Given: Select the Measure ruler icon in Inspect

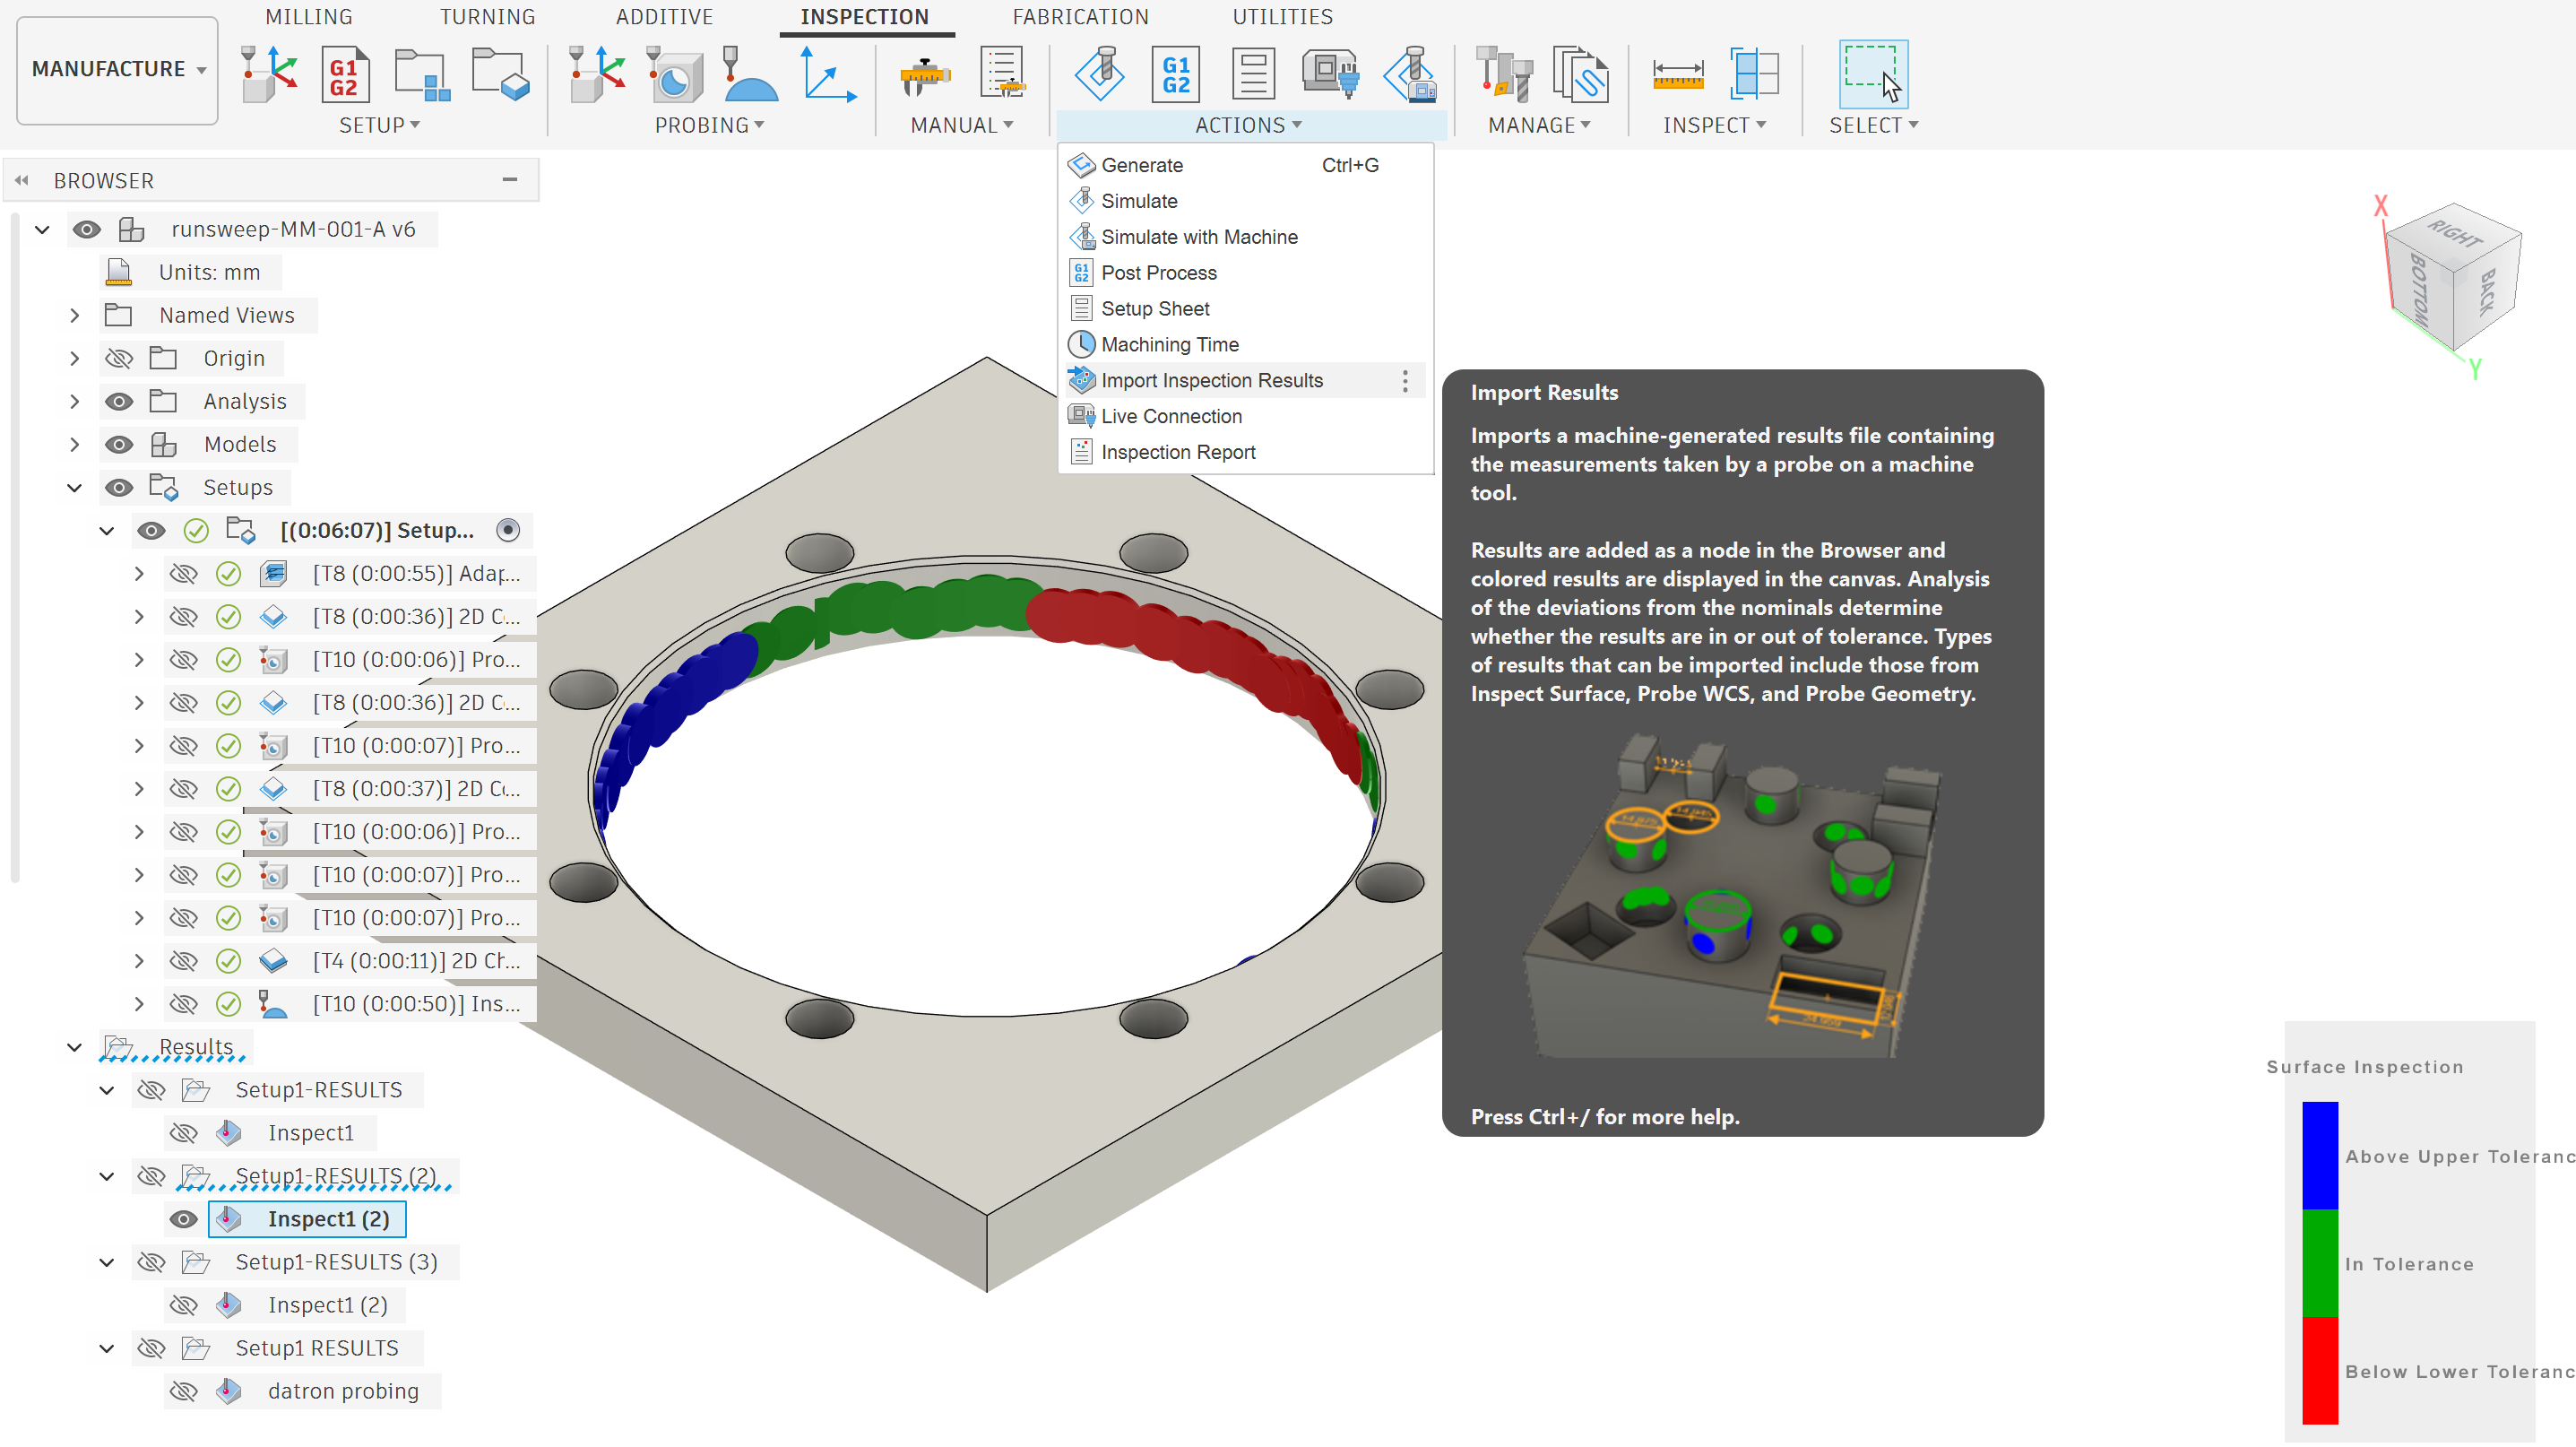Looking at the screenshot, I should (1678, 75).
